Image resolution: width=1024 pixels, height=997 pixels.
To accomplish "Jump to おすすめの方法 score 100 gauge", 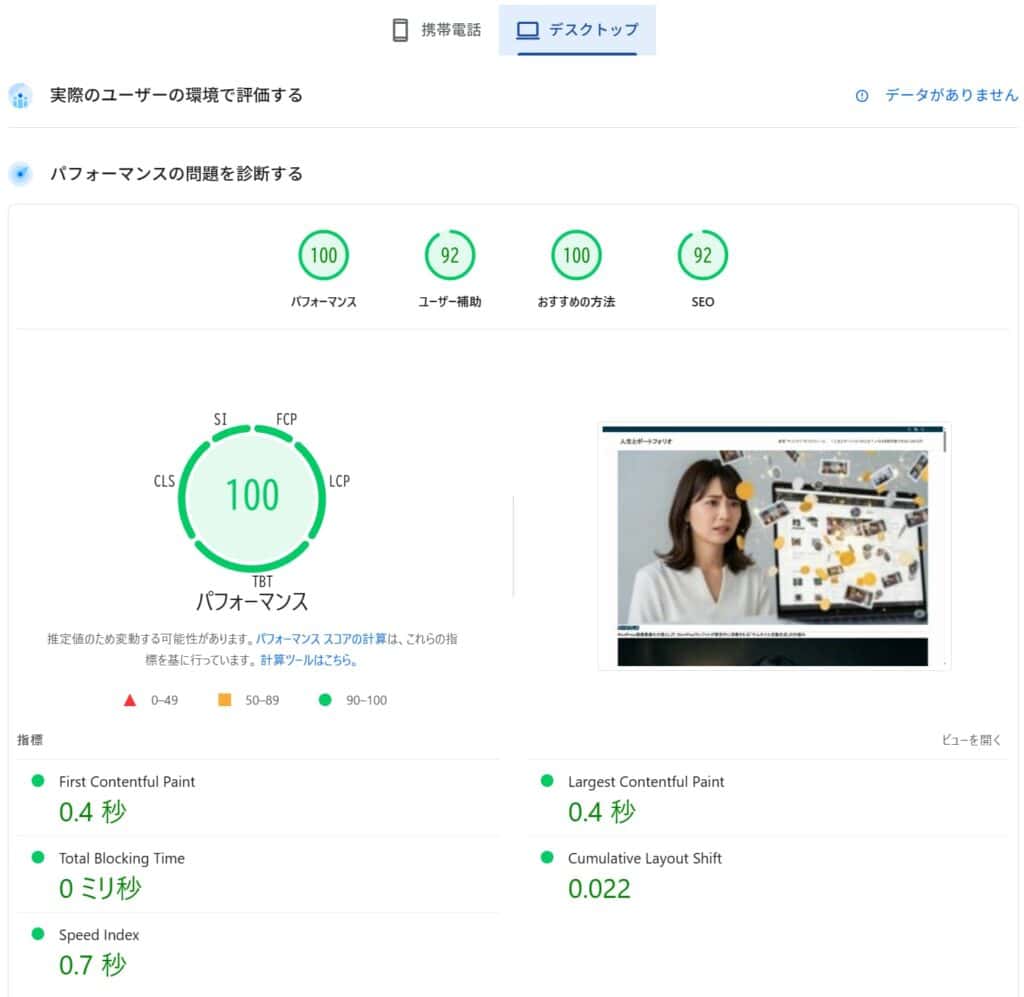I will [576, 256].
